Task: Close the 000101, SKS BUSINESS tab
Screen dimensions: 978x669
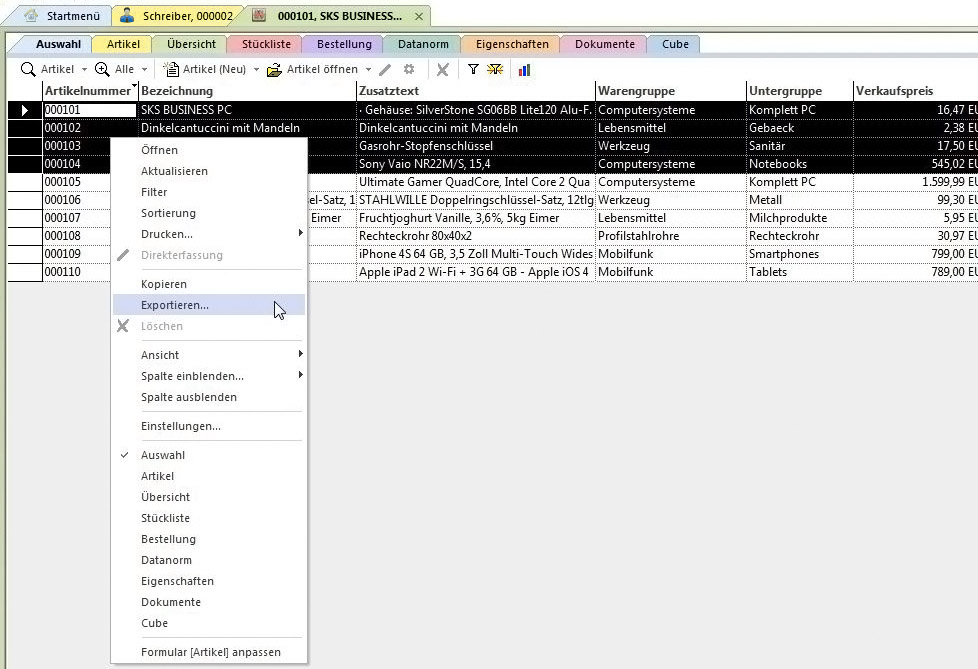Action: coord(419,16)
